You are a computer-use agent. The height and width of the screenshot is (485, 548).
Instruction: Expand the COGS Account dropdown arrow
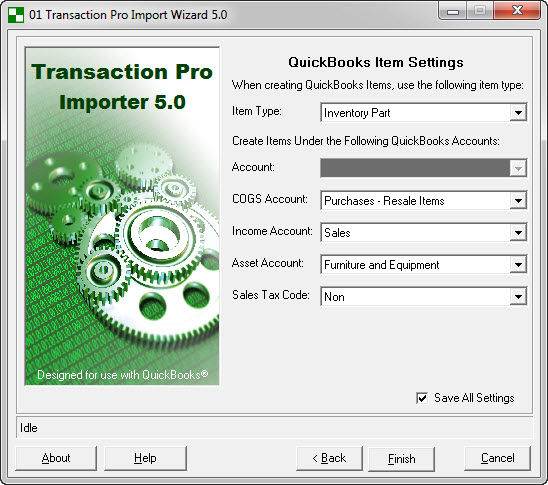pos(518,201)
